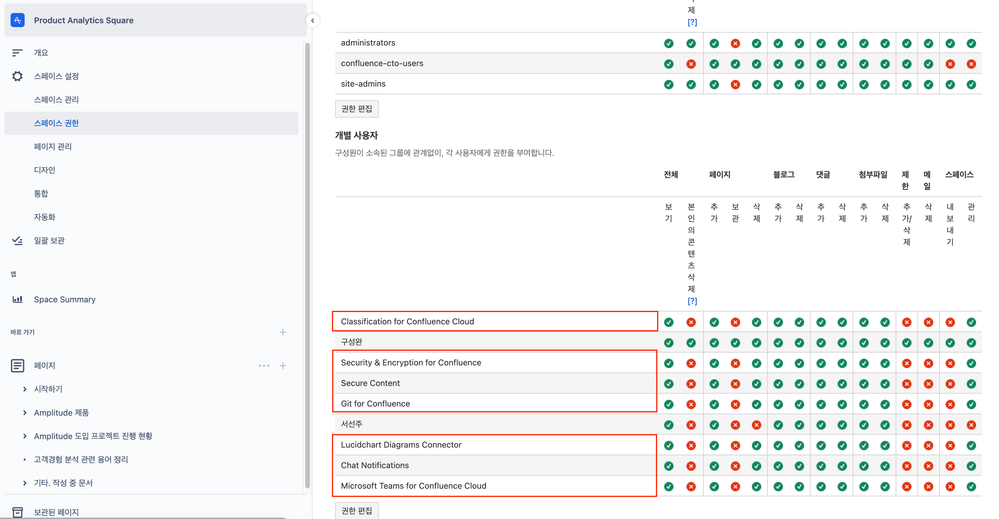
Task: Create a page with 페이지 plus icon
Action: click(x=283, y=366)
